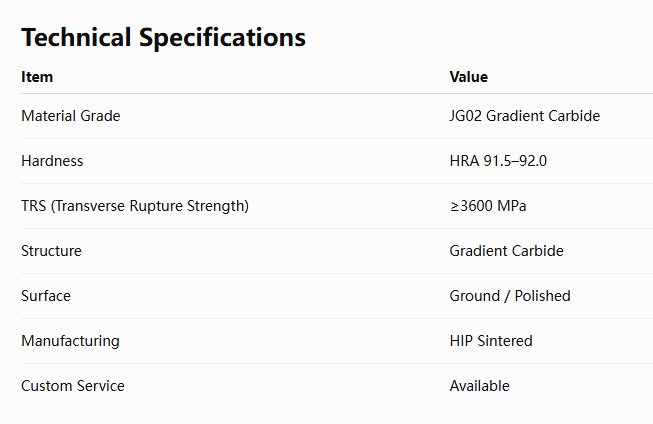Click the Available value text
The height and width of the screenshot is (424, 653).
pos(479,386)
